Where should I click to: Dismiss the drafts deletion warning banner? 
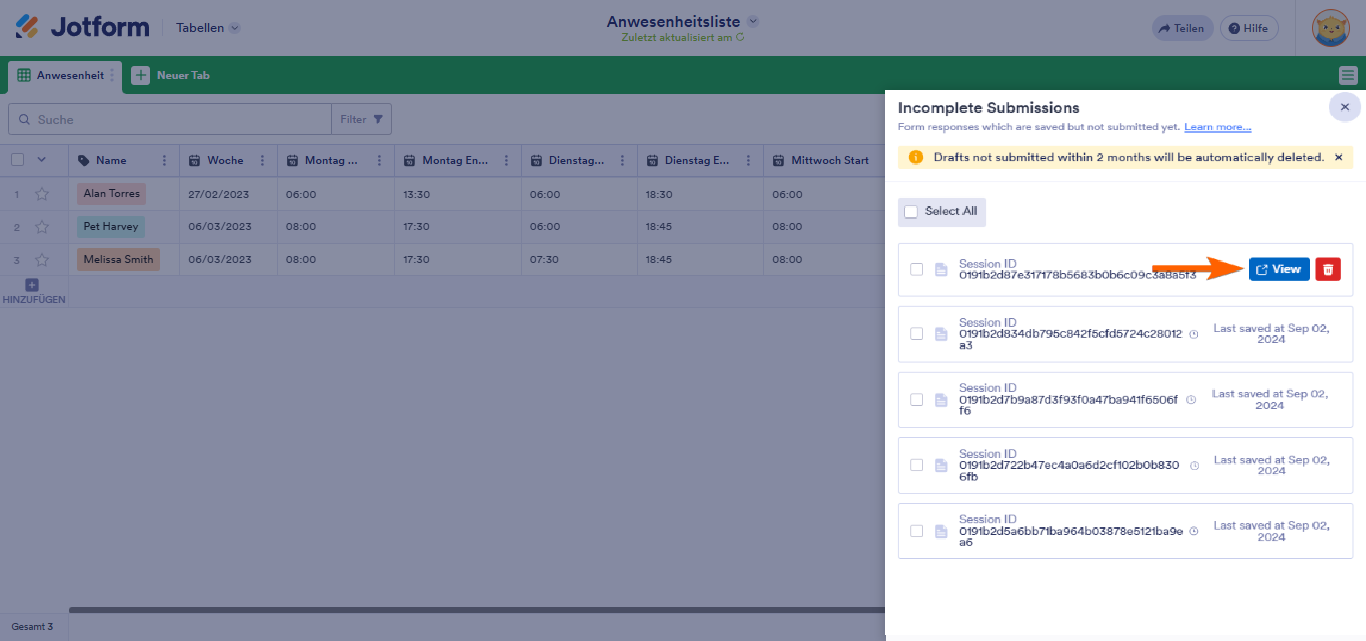1339,157
